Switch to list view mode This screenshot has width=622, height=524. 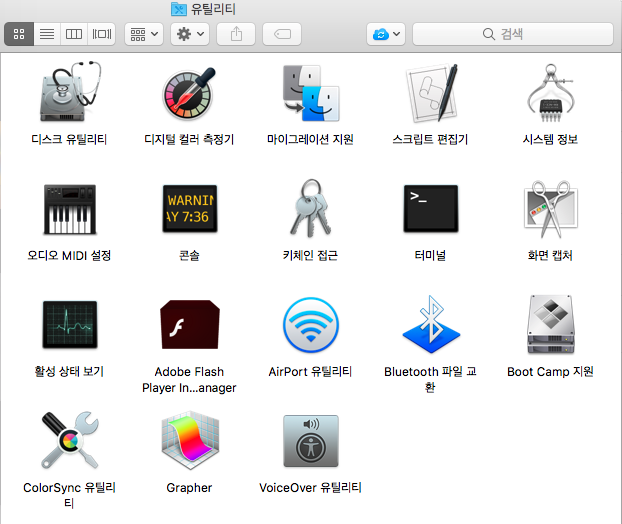pyautogui.click(x=47, y=34)
